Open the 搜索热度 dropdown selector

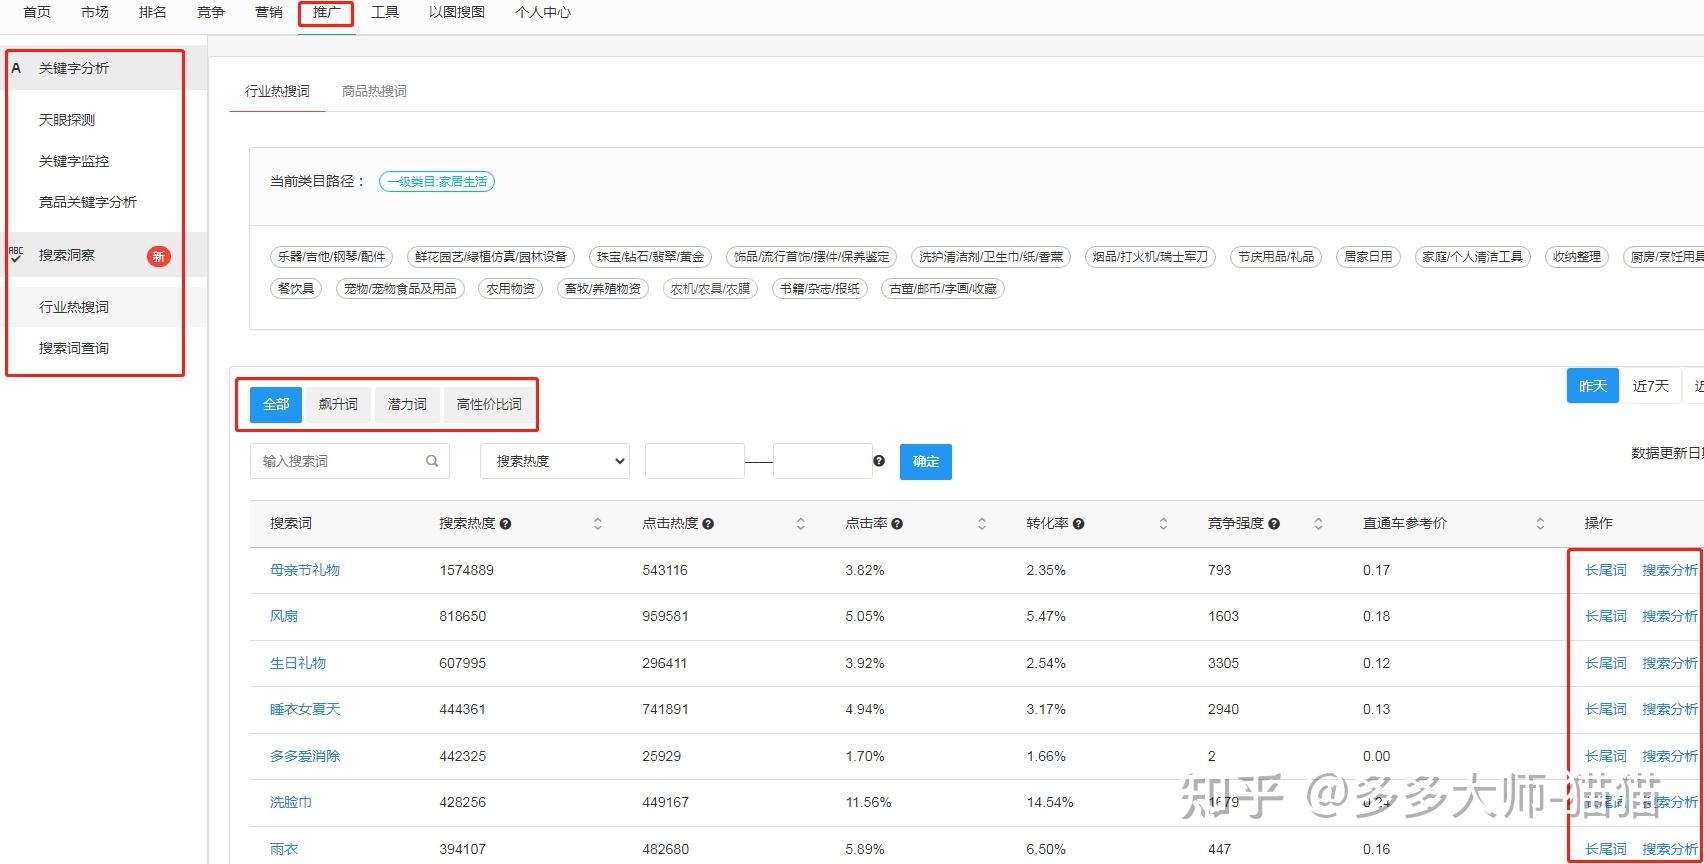555,461
